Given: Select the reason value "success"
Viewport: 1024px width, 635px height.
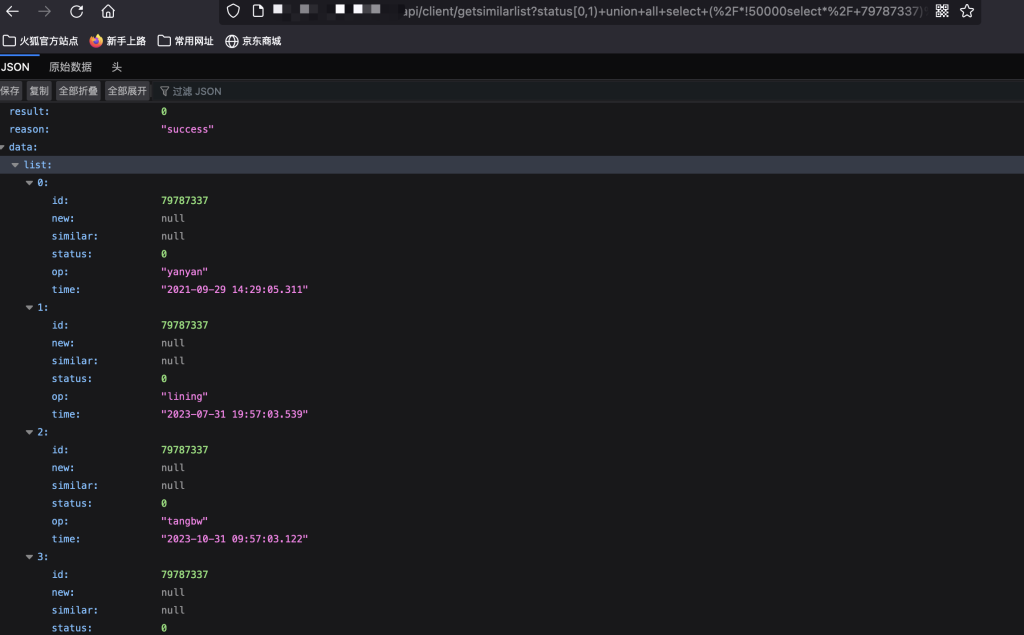Looking at the screenshot, I should click(187, 129).
